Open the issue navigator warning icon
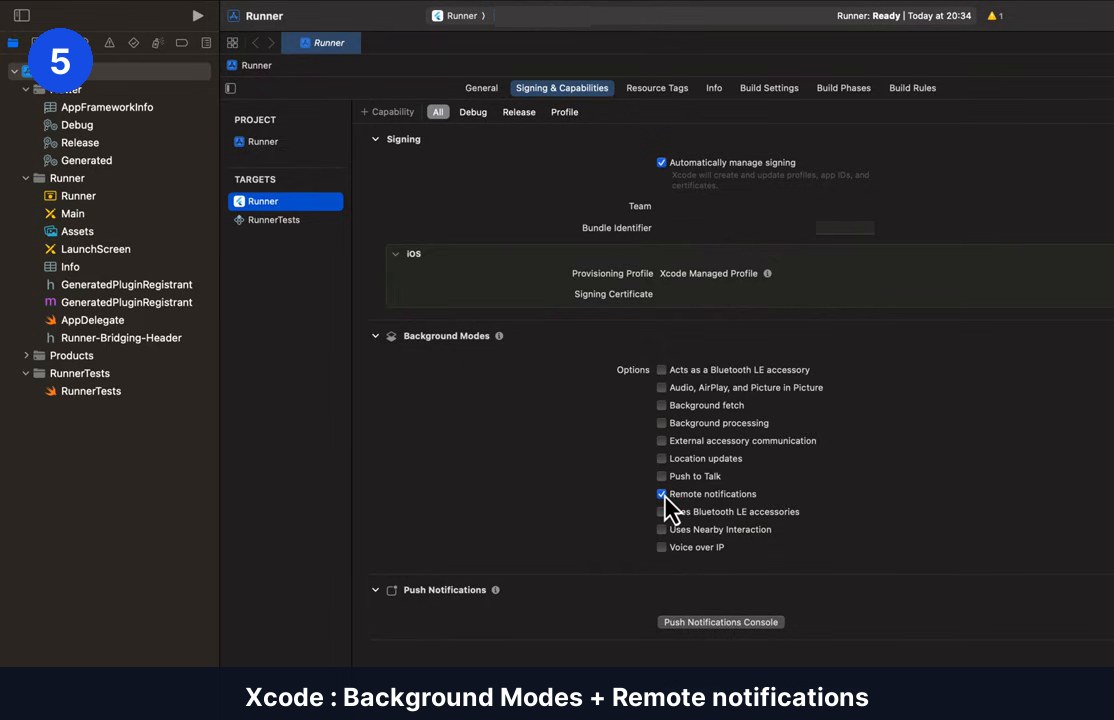1114x720 pixels. pos(109,43)
